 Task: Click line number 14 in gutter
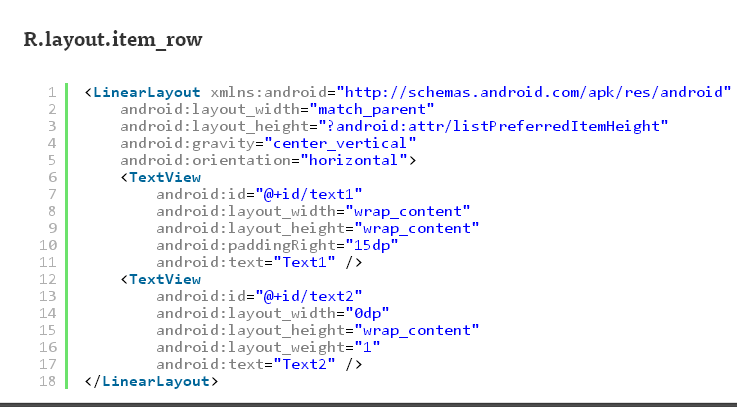pos(47,313)
